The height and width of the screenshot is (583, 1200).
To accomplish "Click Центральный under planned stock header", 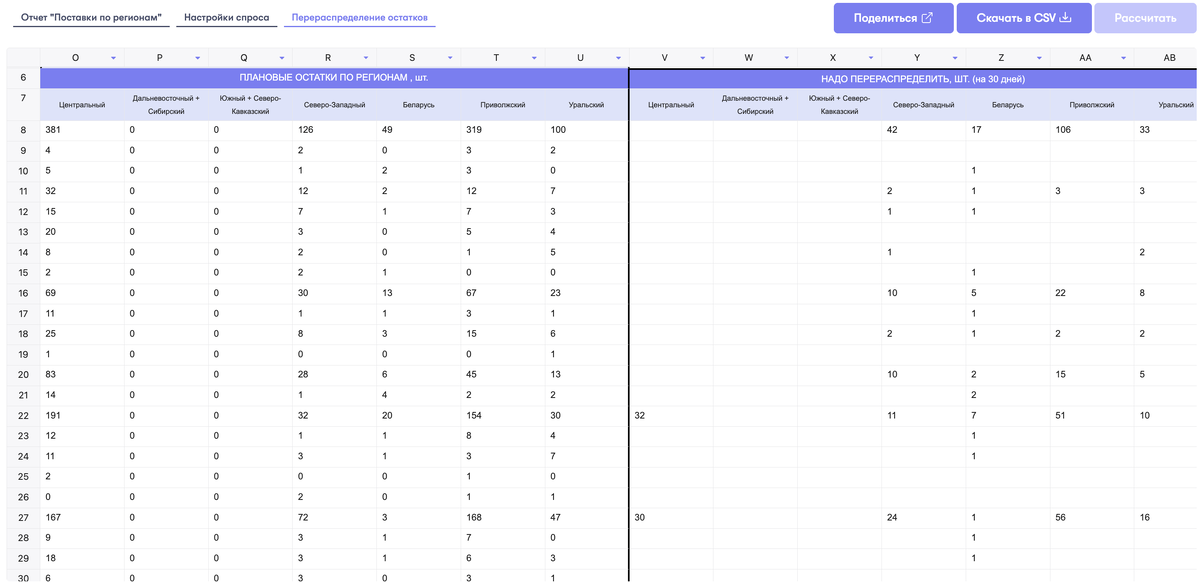I will click(x=83, y=104).
